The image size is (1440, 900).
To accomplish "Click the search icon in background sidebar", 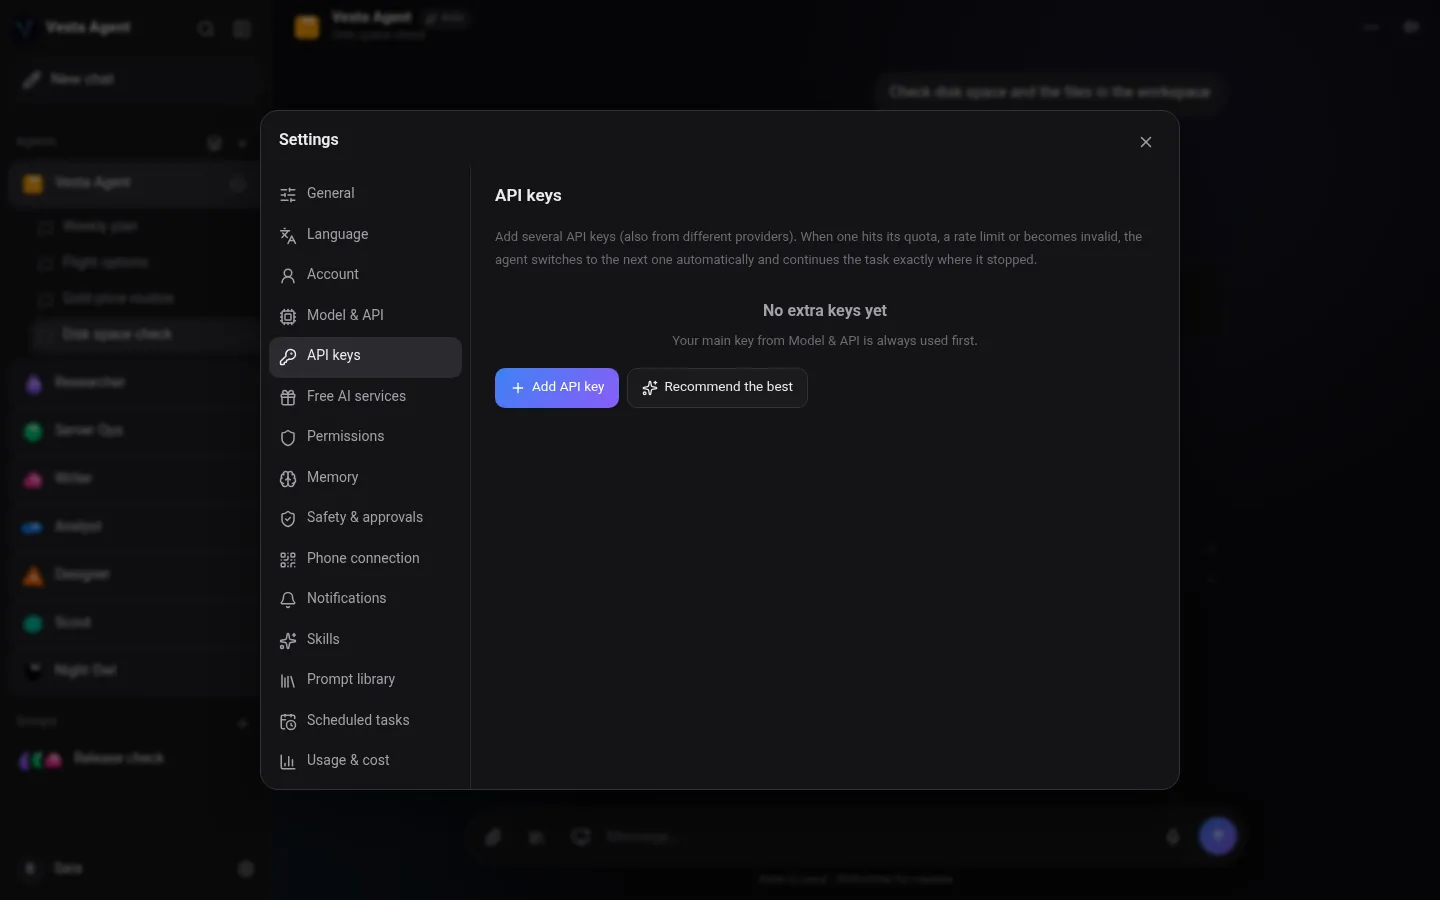I will click(x=206, y=29).
